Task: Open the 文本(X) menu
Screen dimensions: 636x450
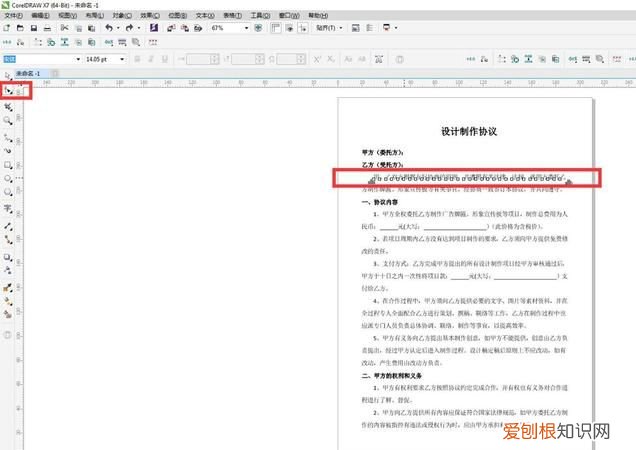Action: (x=205, y=15)
